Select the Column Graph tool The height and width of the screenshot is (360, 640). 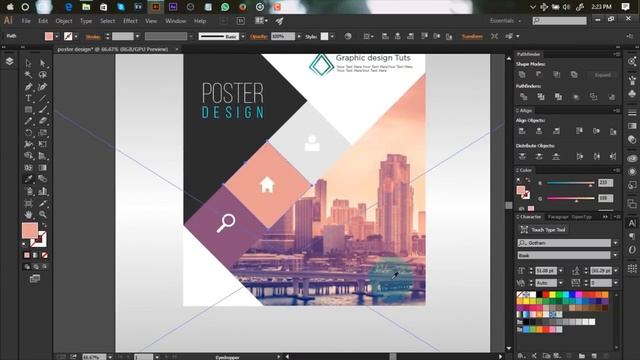(x=42, y=191)
